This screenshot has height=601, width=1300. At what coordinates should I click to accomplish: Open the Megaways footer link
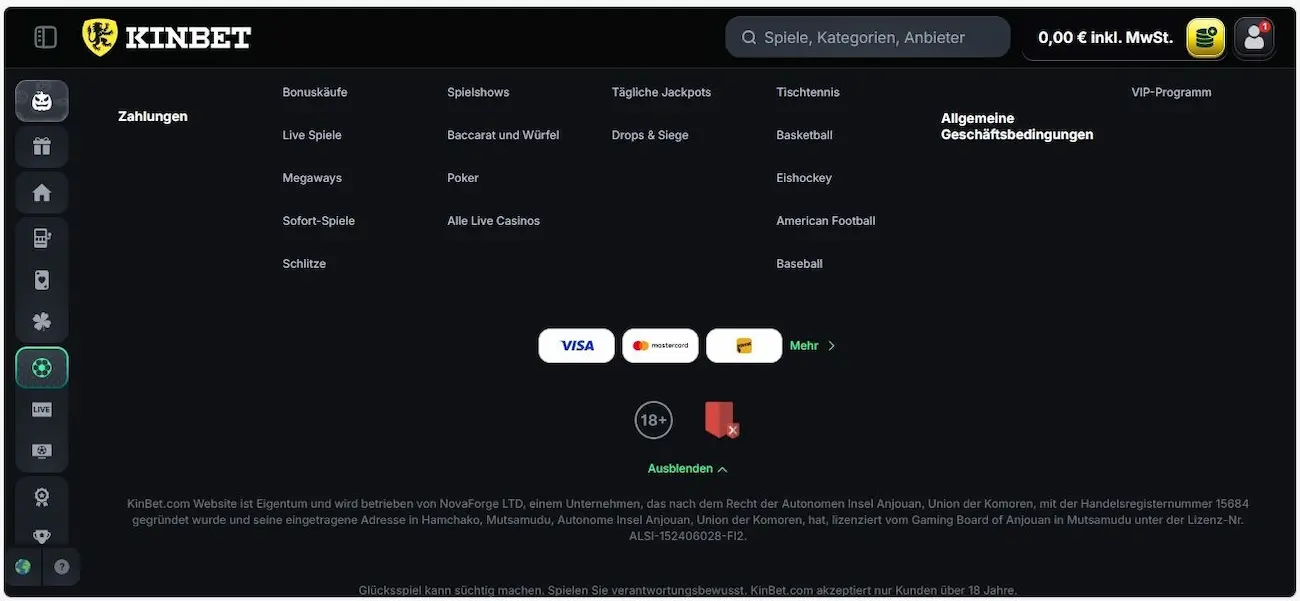pyautogui.click(x=312, y=178)
